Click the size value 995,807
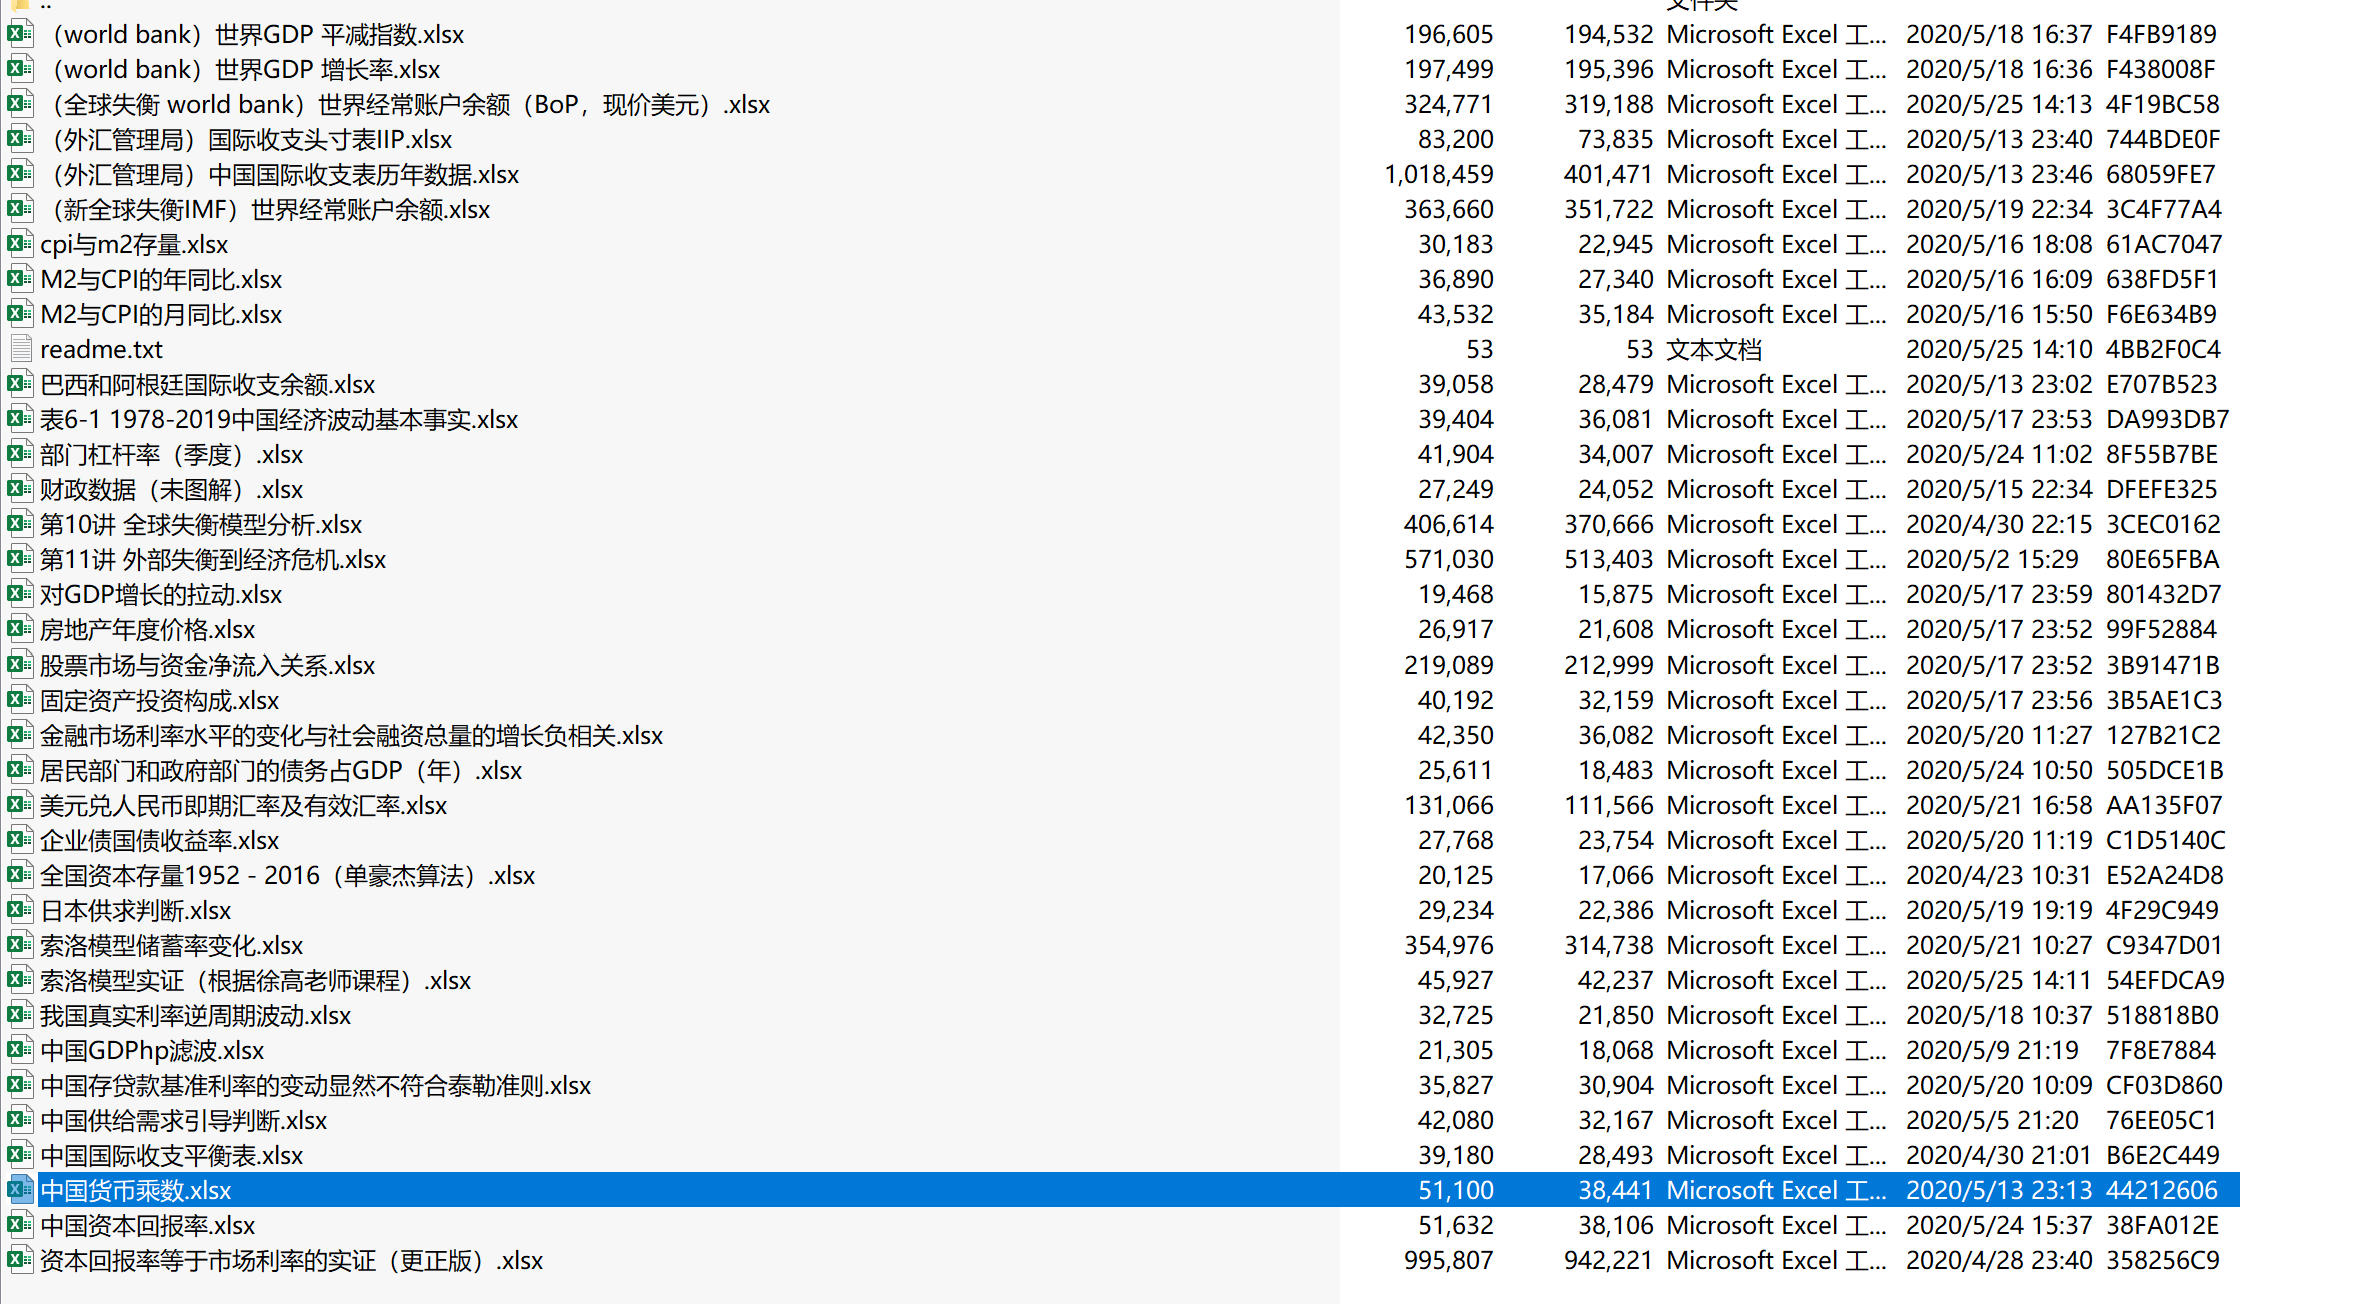 pyautogui.click(x=1448, y=1261)
